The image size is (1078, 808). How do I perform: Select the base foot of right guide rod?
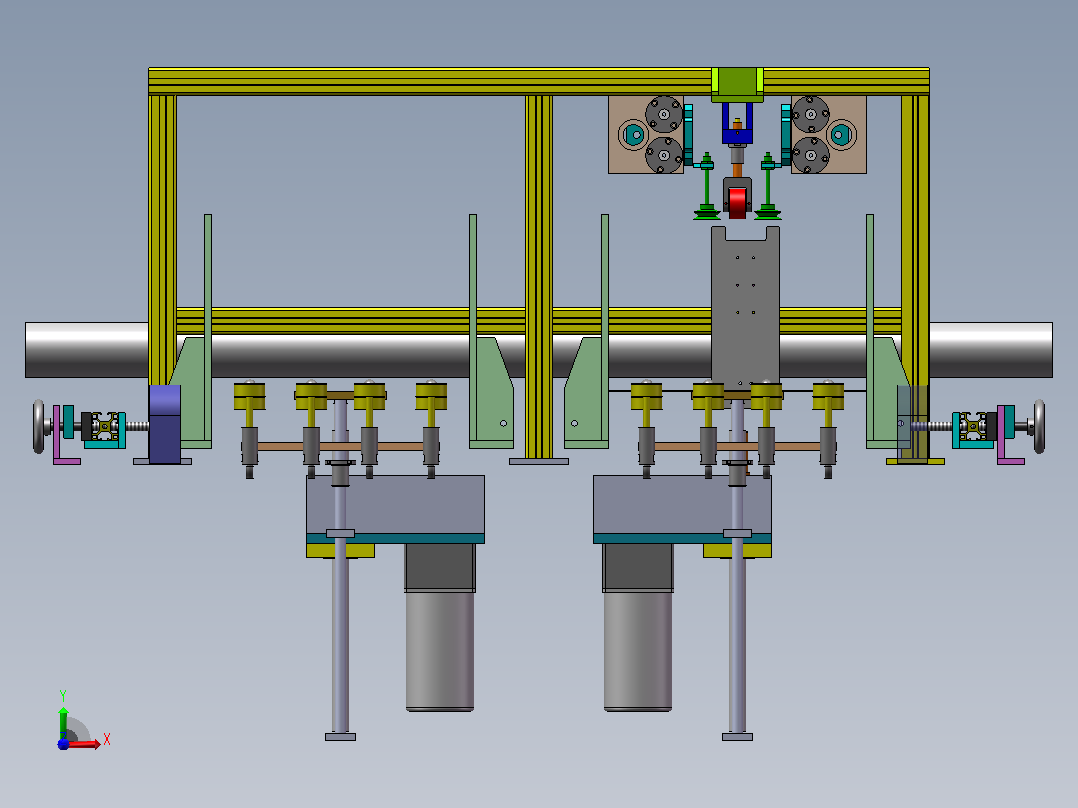tap(737, 737)
